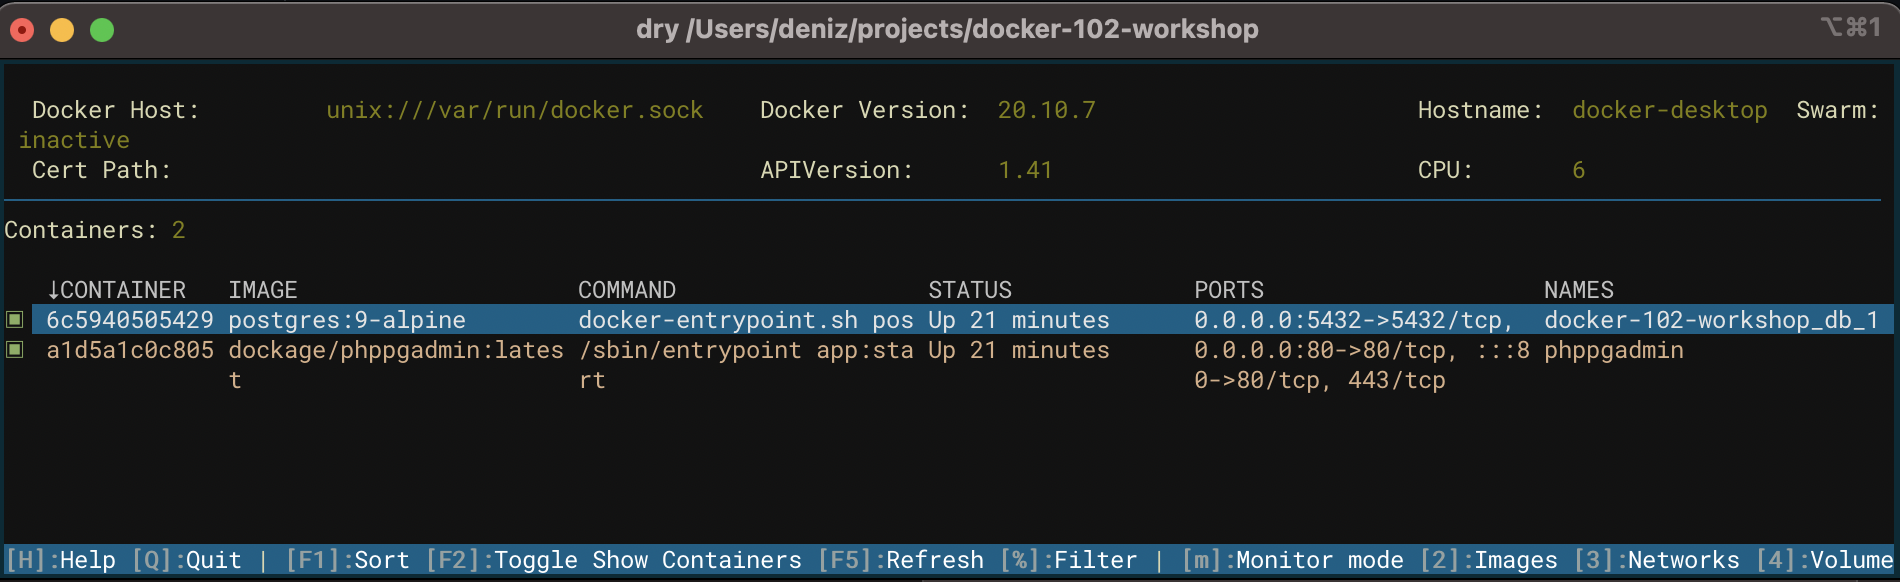Toggle Monitor mode in the footer bar
This screenshot has height=582, width=1900.
tap(1292, 560)
